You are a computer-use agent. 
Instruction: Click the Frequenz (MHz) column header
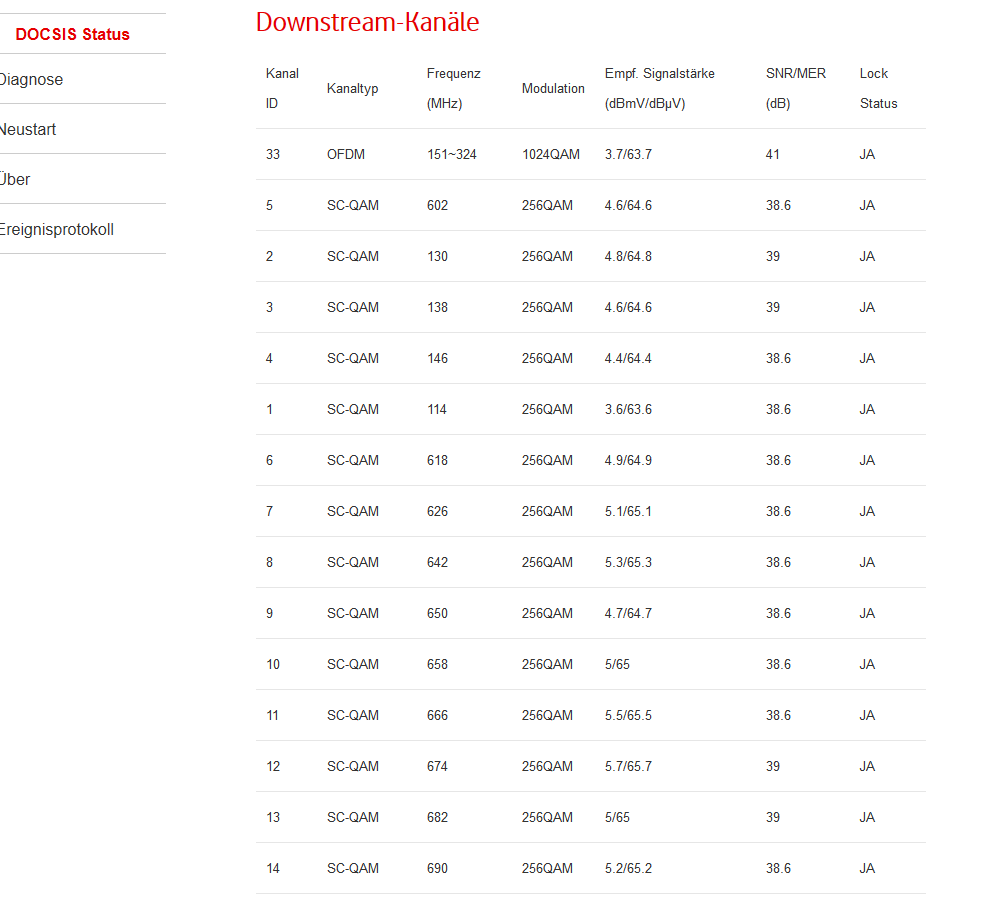coord(453,88)
